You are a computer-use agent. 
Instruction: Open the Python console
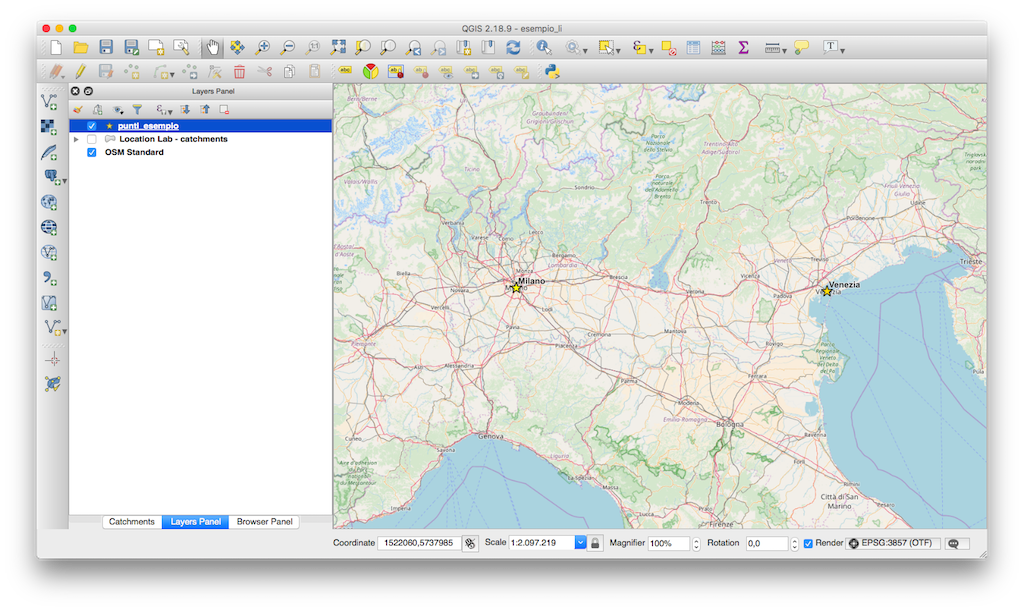[552, 72]
